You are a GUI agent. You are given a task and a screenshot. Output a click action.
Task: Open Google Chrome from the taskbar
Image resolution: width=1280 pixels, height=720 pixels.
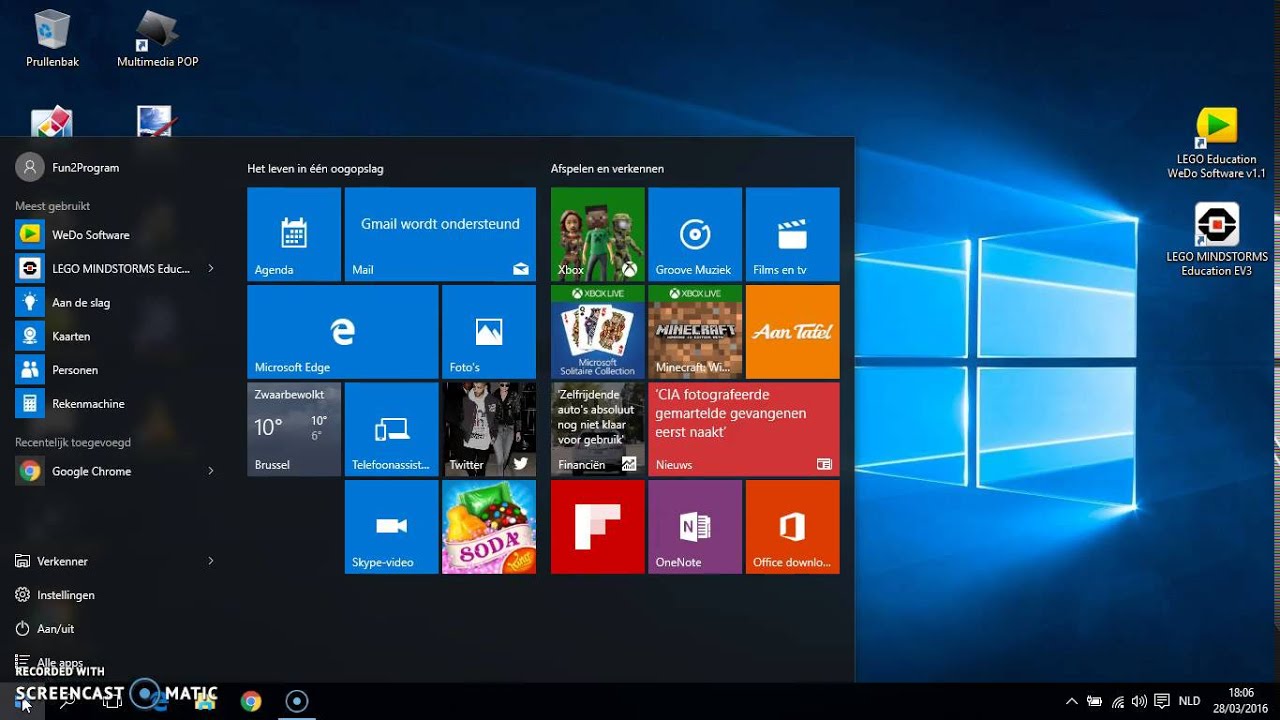(x=251, y=701)
